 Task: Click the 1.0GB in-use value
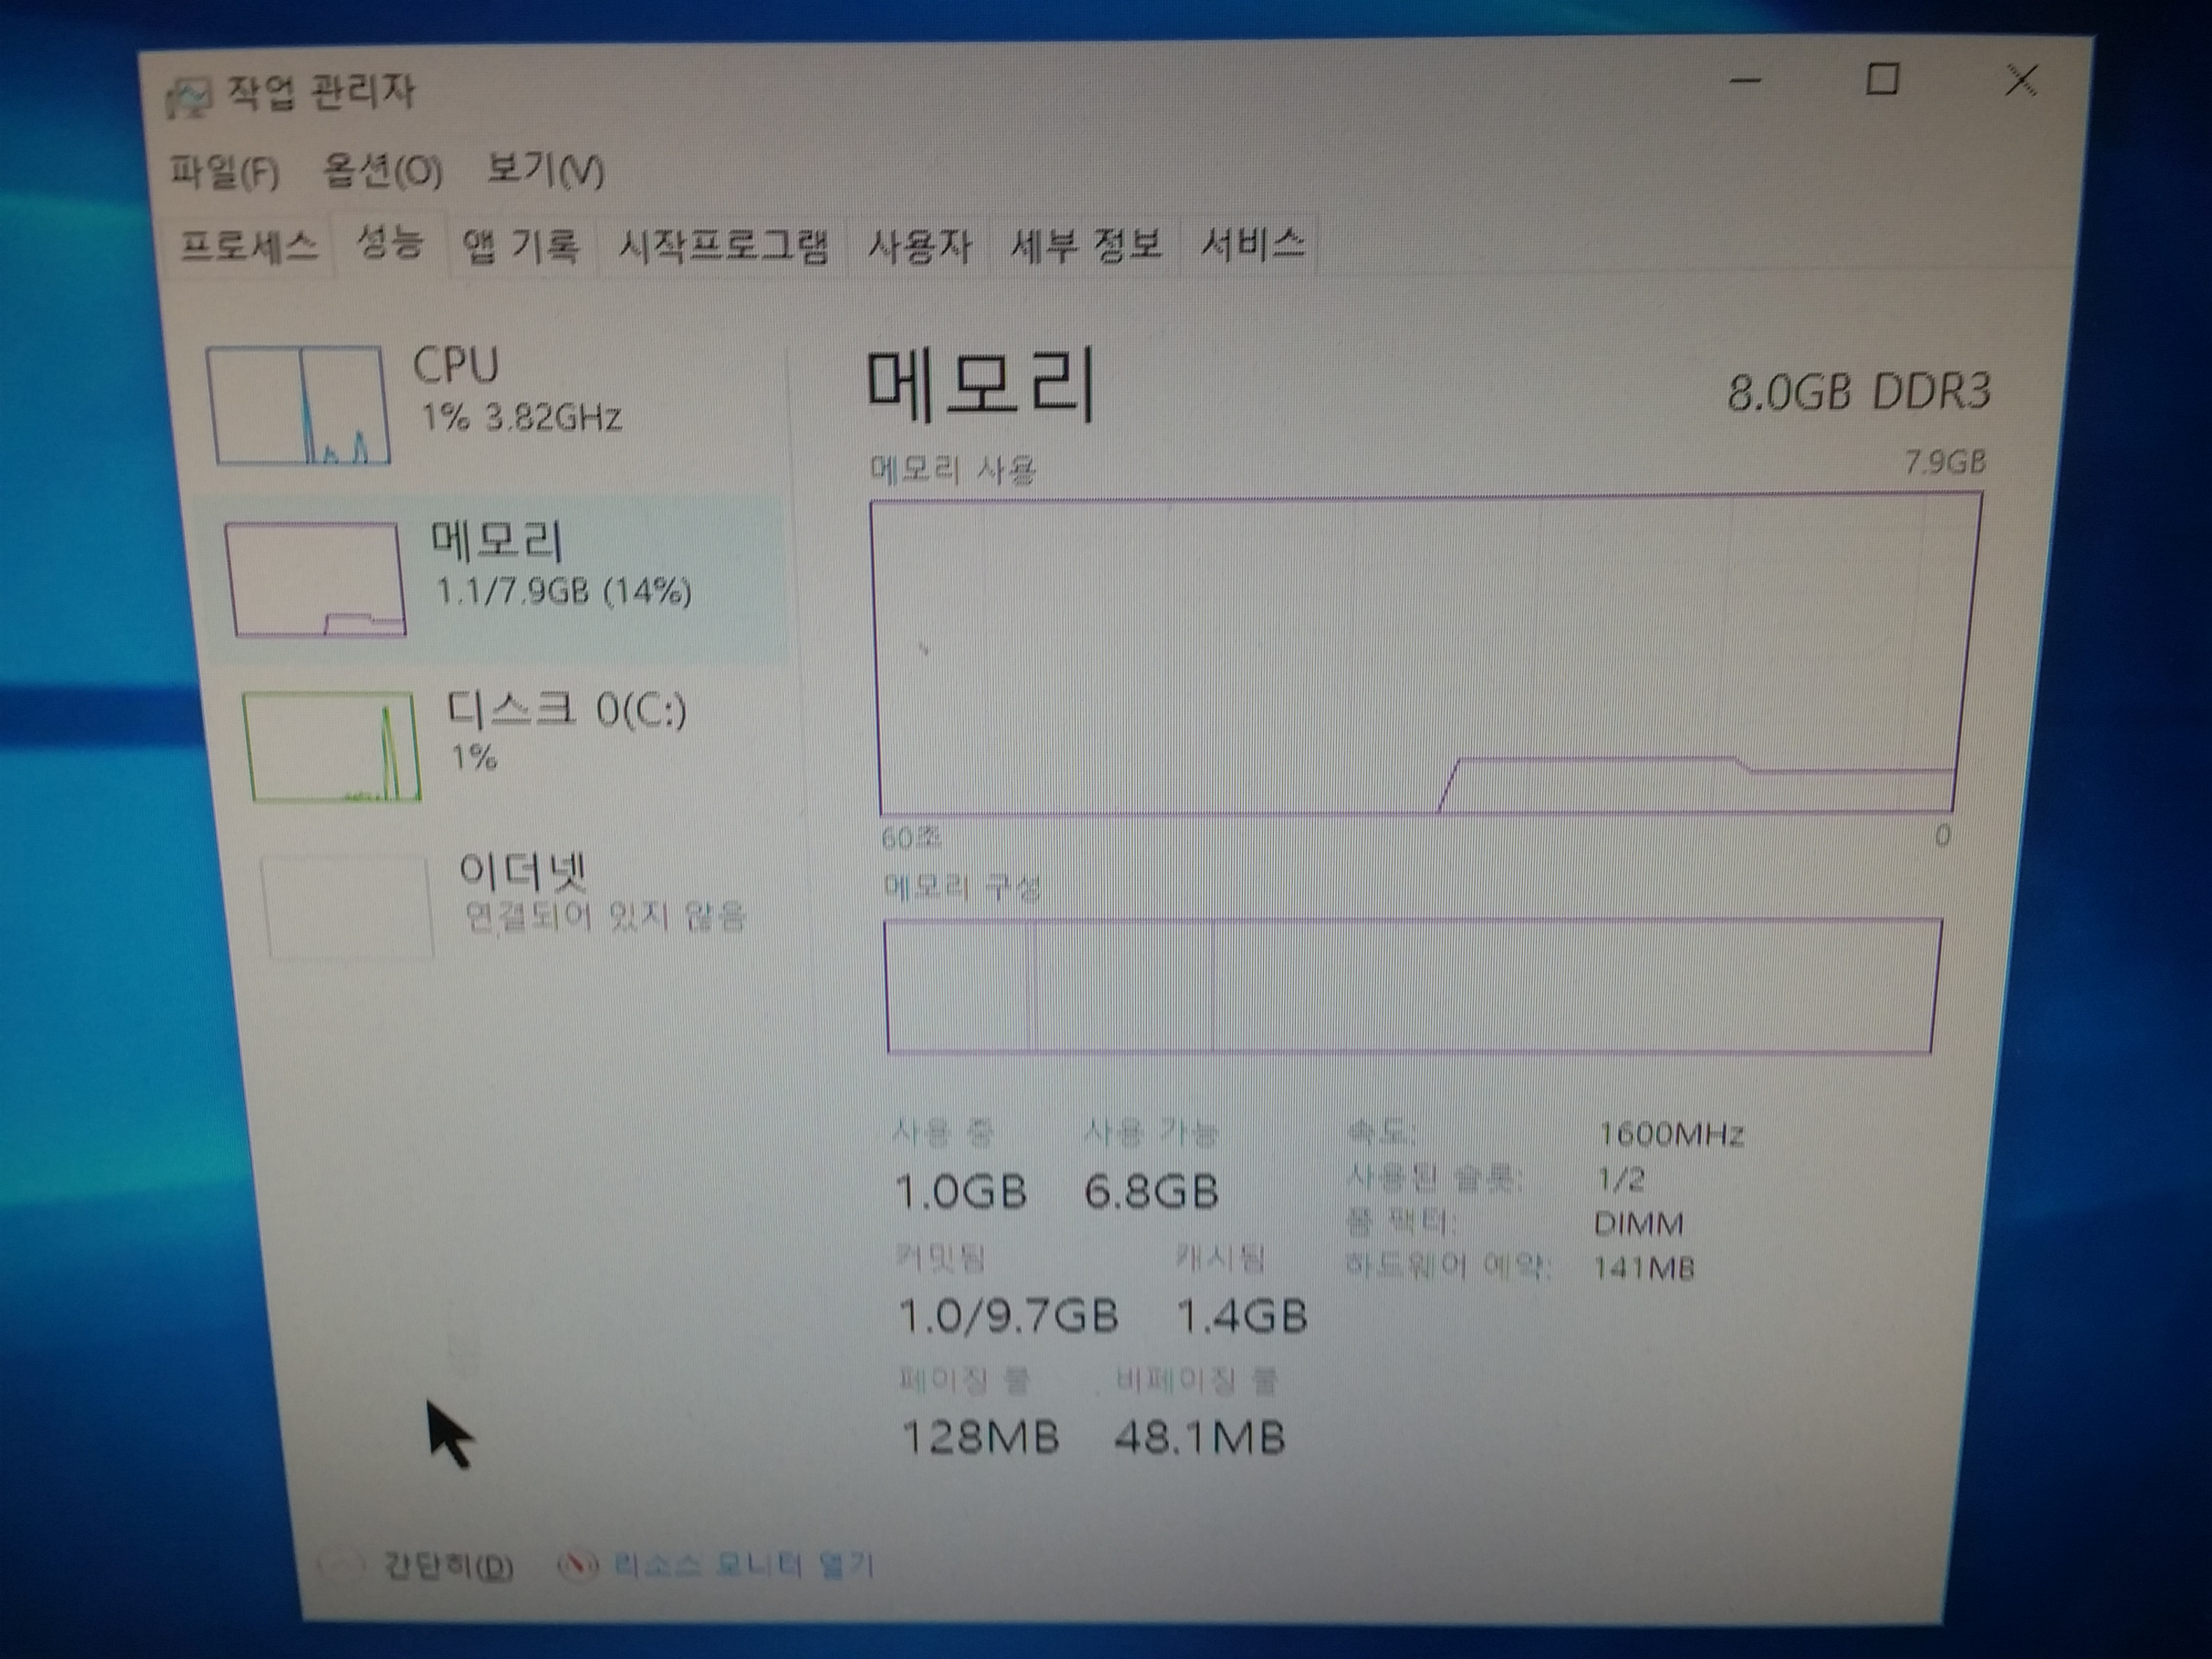(x=960, y=1192)
